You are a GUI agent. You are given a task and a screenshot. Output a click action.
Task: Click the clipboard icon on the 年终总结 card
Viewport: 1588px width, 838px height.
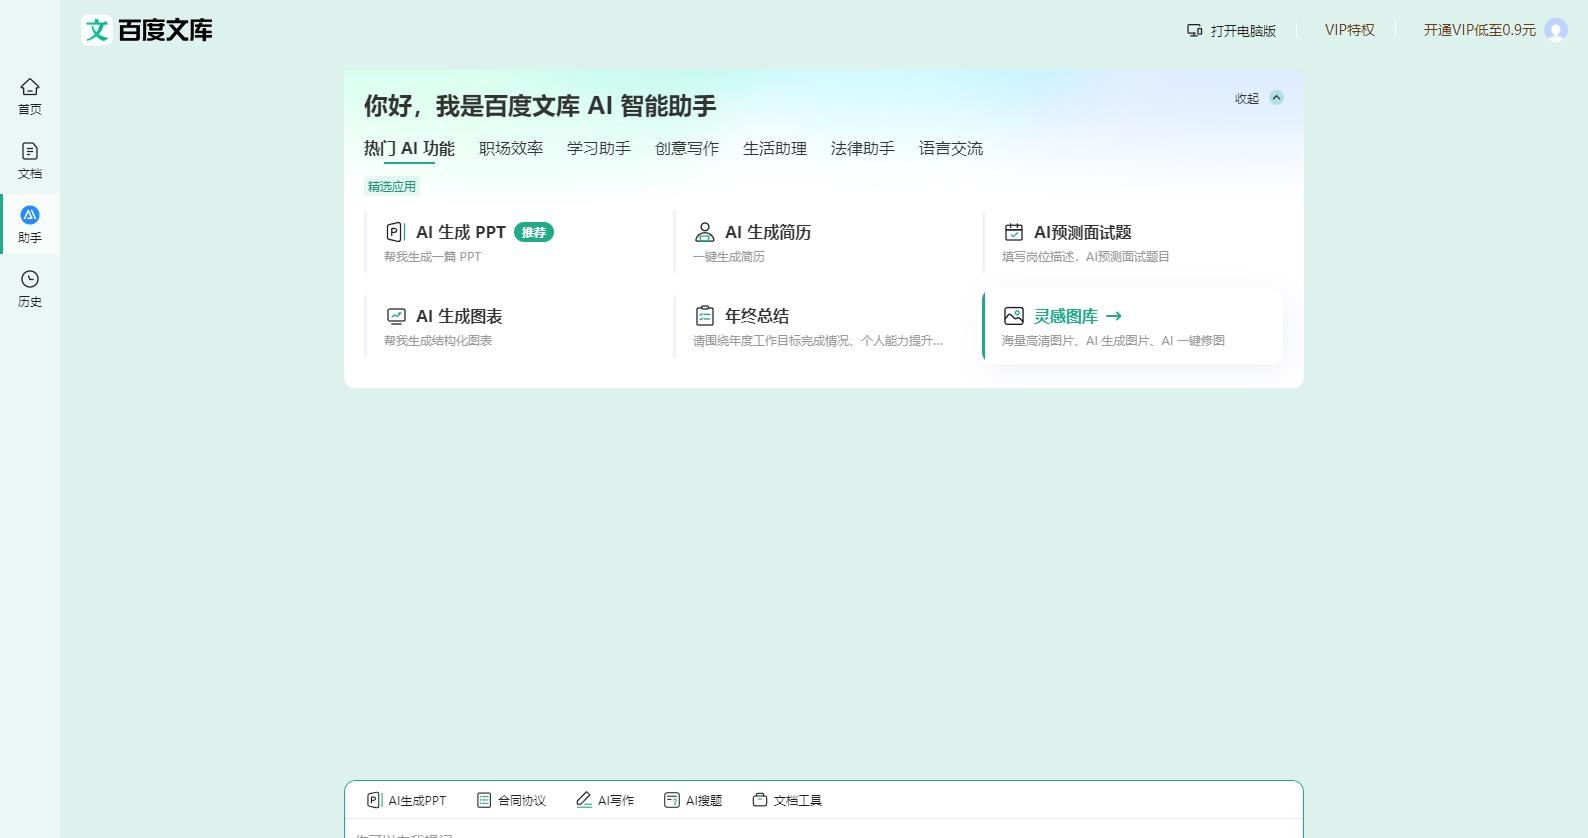pos(704,316)
